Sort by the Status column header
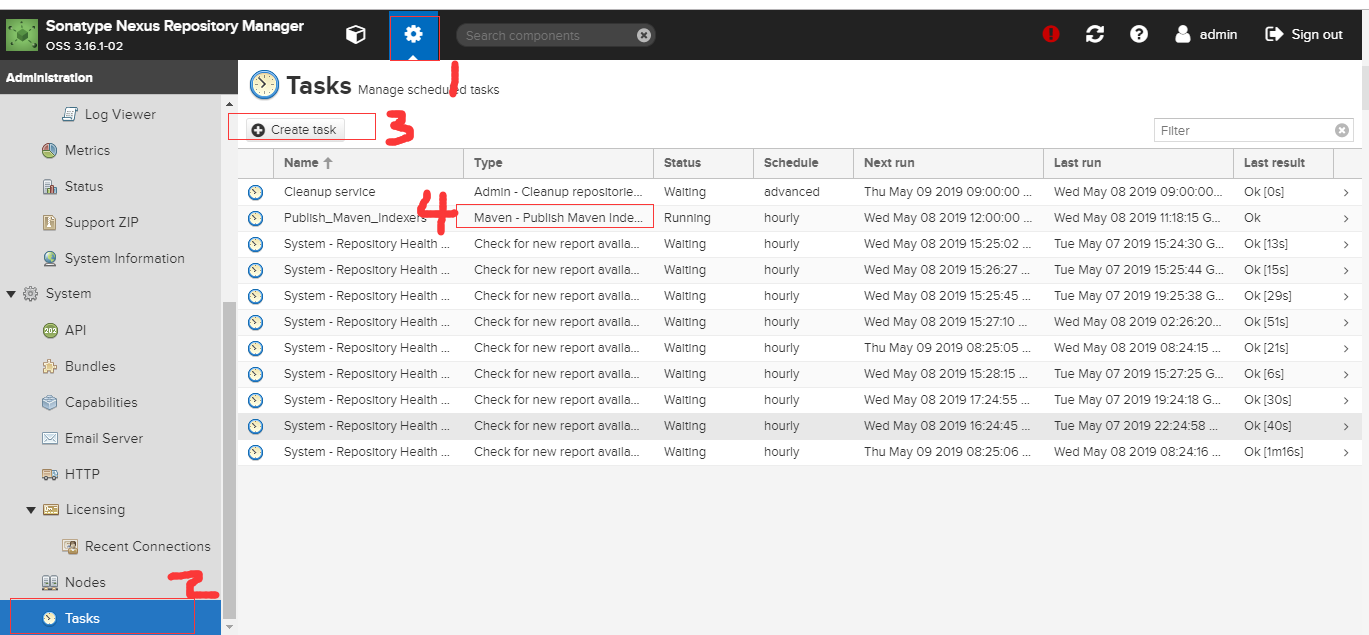Viewport: 1369px width, 635px height. tap(703, 163)
